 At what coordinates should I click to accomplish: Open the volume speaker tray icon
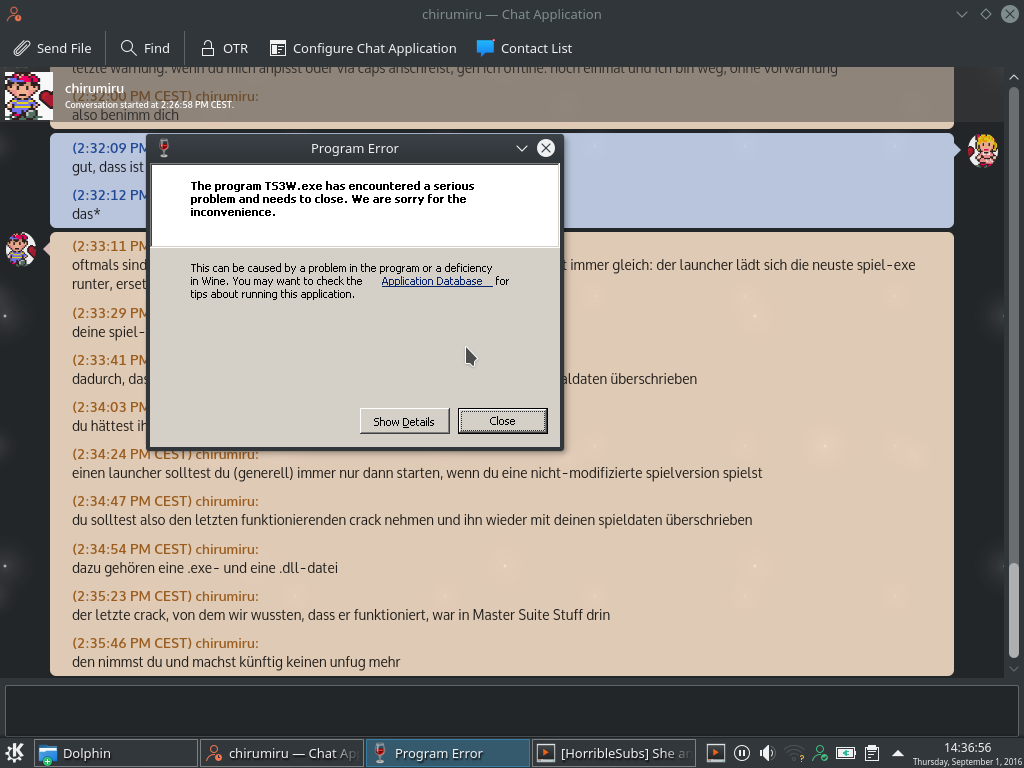pyautogui.click(x=767, y=753)
